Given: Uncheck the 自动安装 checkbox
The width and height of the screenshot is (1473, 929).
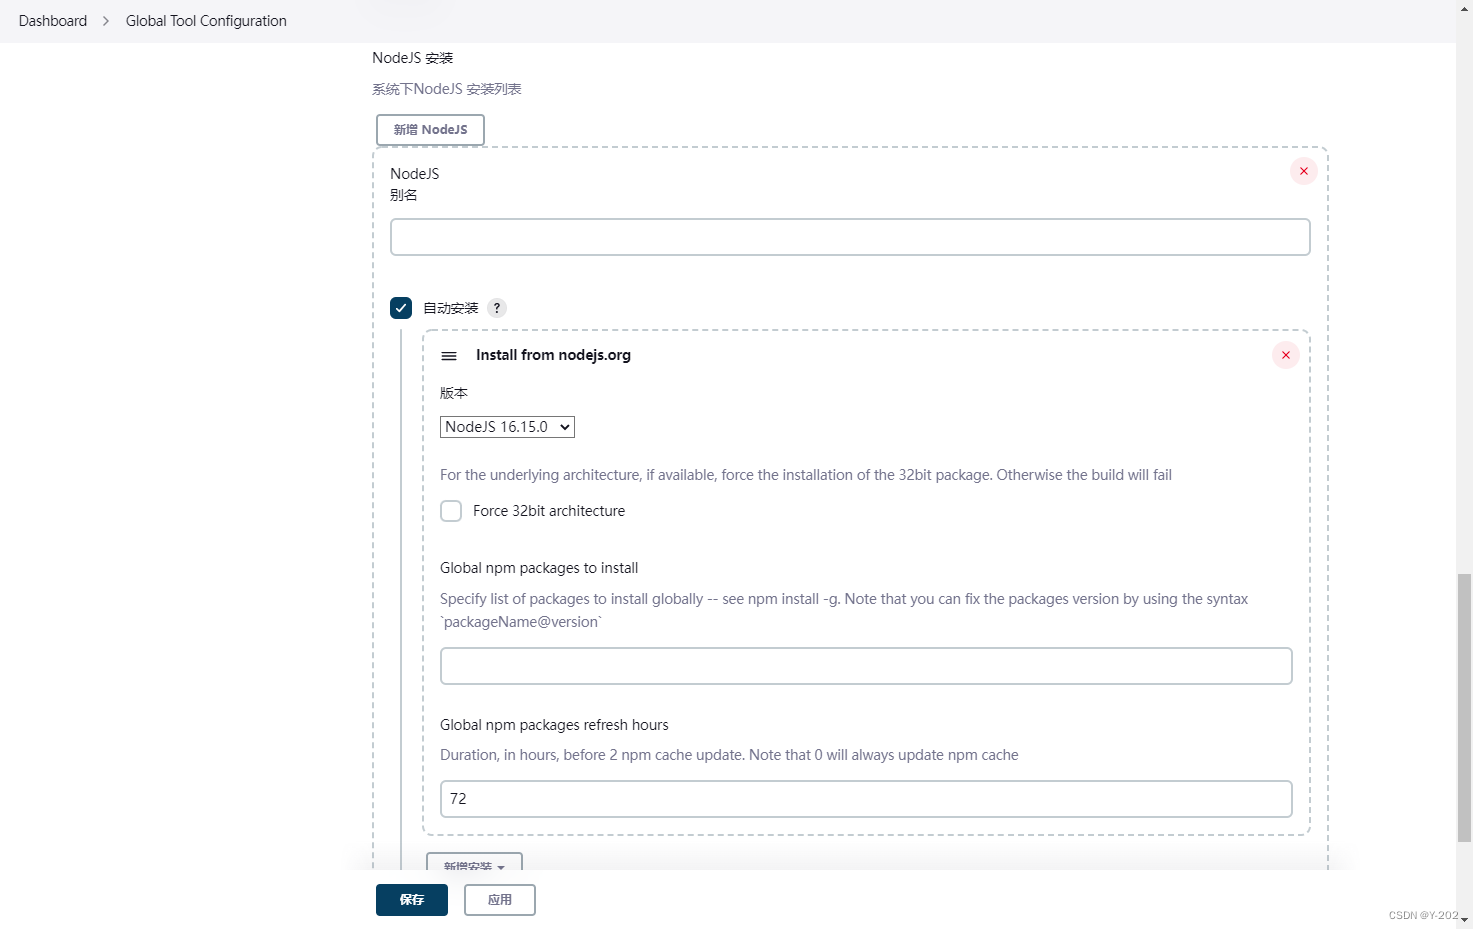Looking at the screenshot, I should tap(401, 308).
